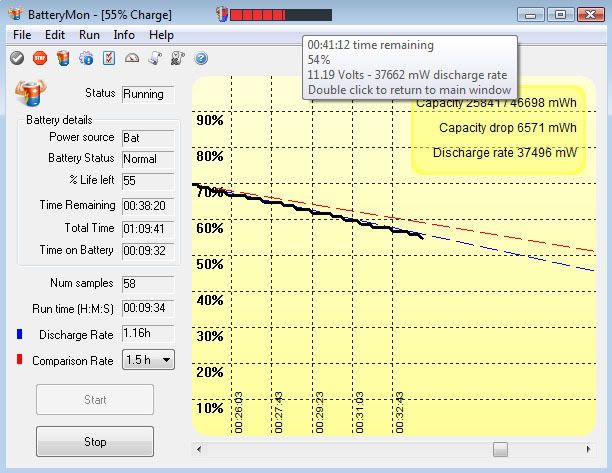Click the restore window button
The image size is (612, 473).
pos(560,15)
